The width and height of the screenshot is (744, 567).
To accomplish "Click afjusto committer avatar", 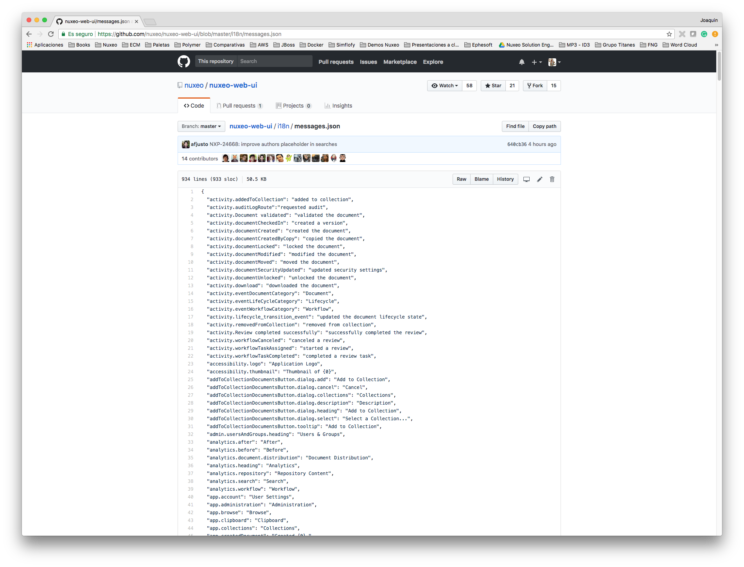I will coord(186,144).
